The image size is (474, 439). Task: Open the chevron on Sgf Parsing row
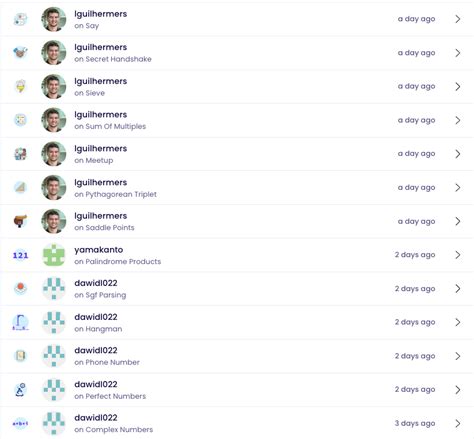[x=458, y=289]
